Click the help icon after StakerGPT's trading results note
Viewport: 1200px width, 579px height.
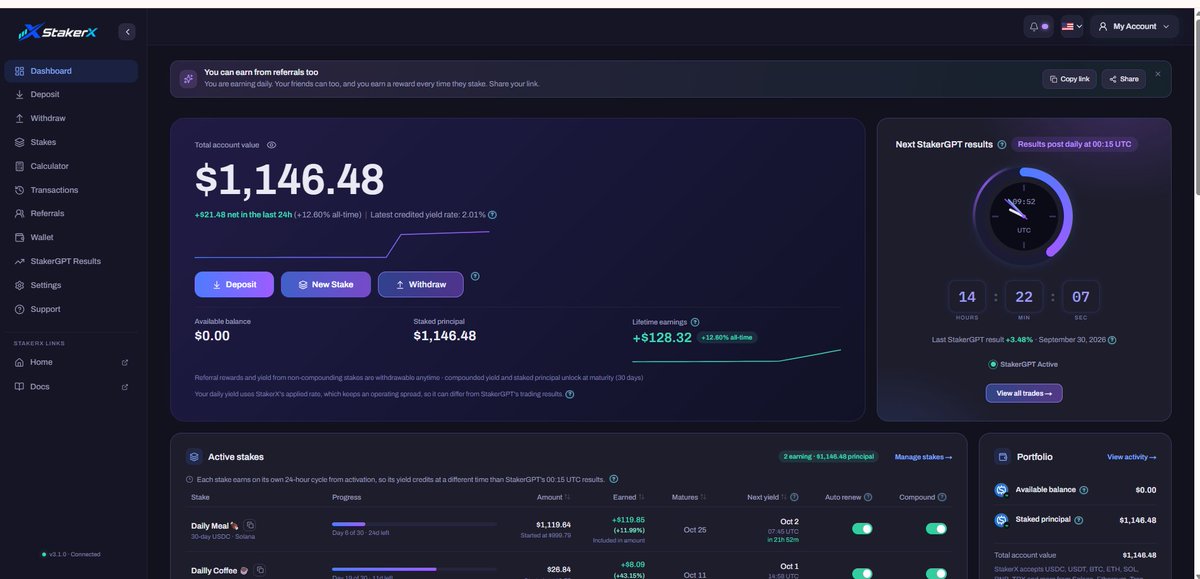click(x=570, y=394)
